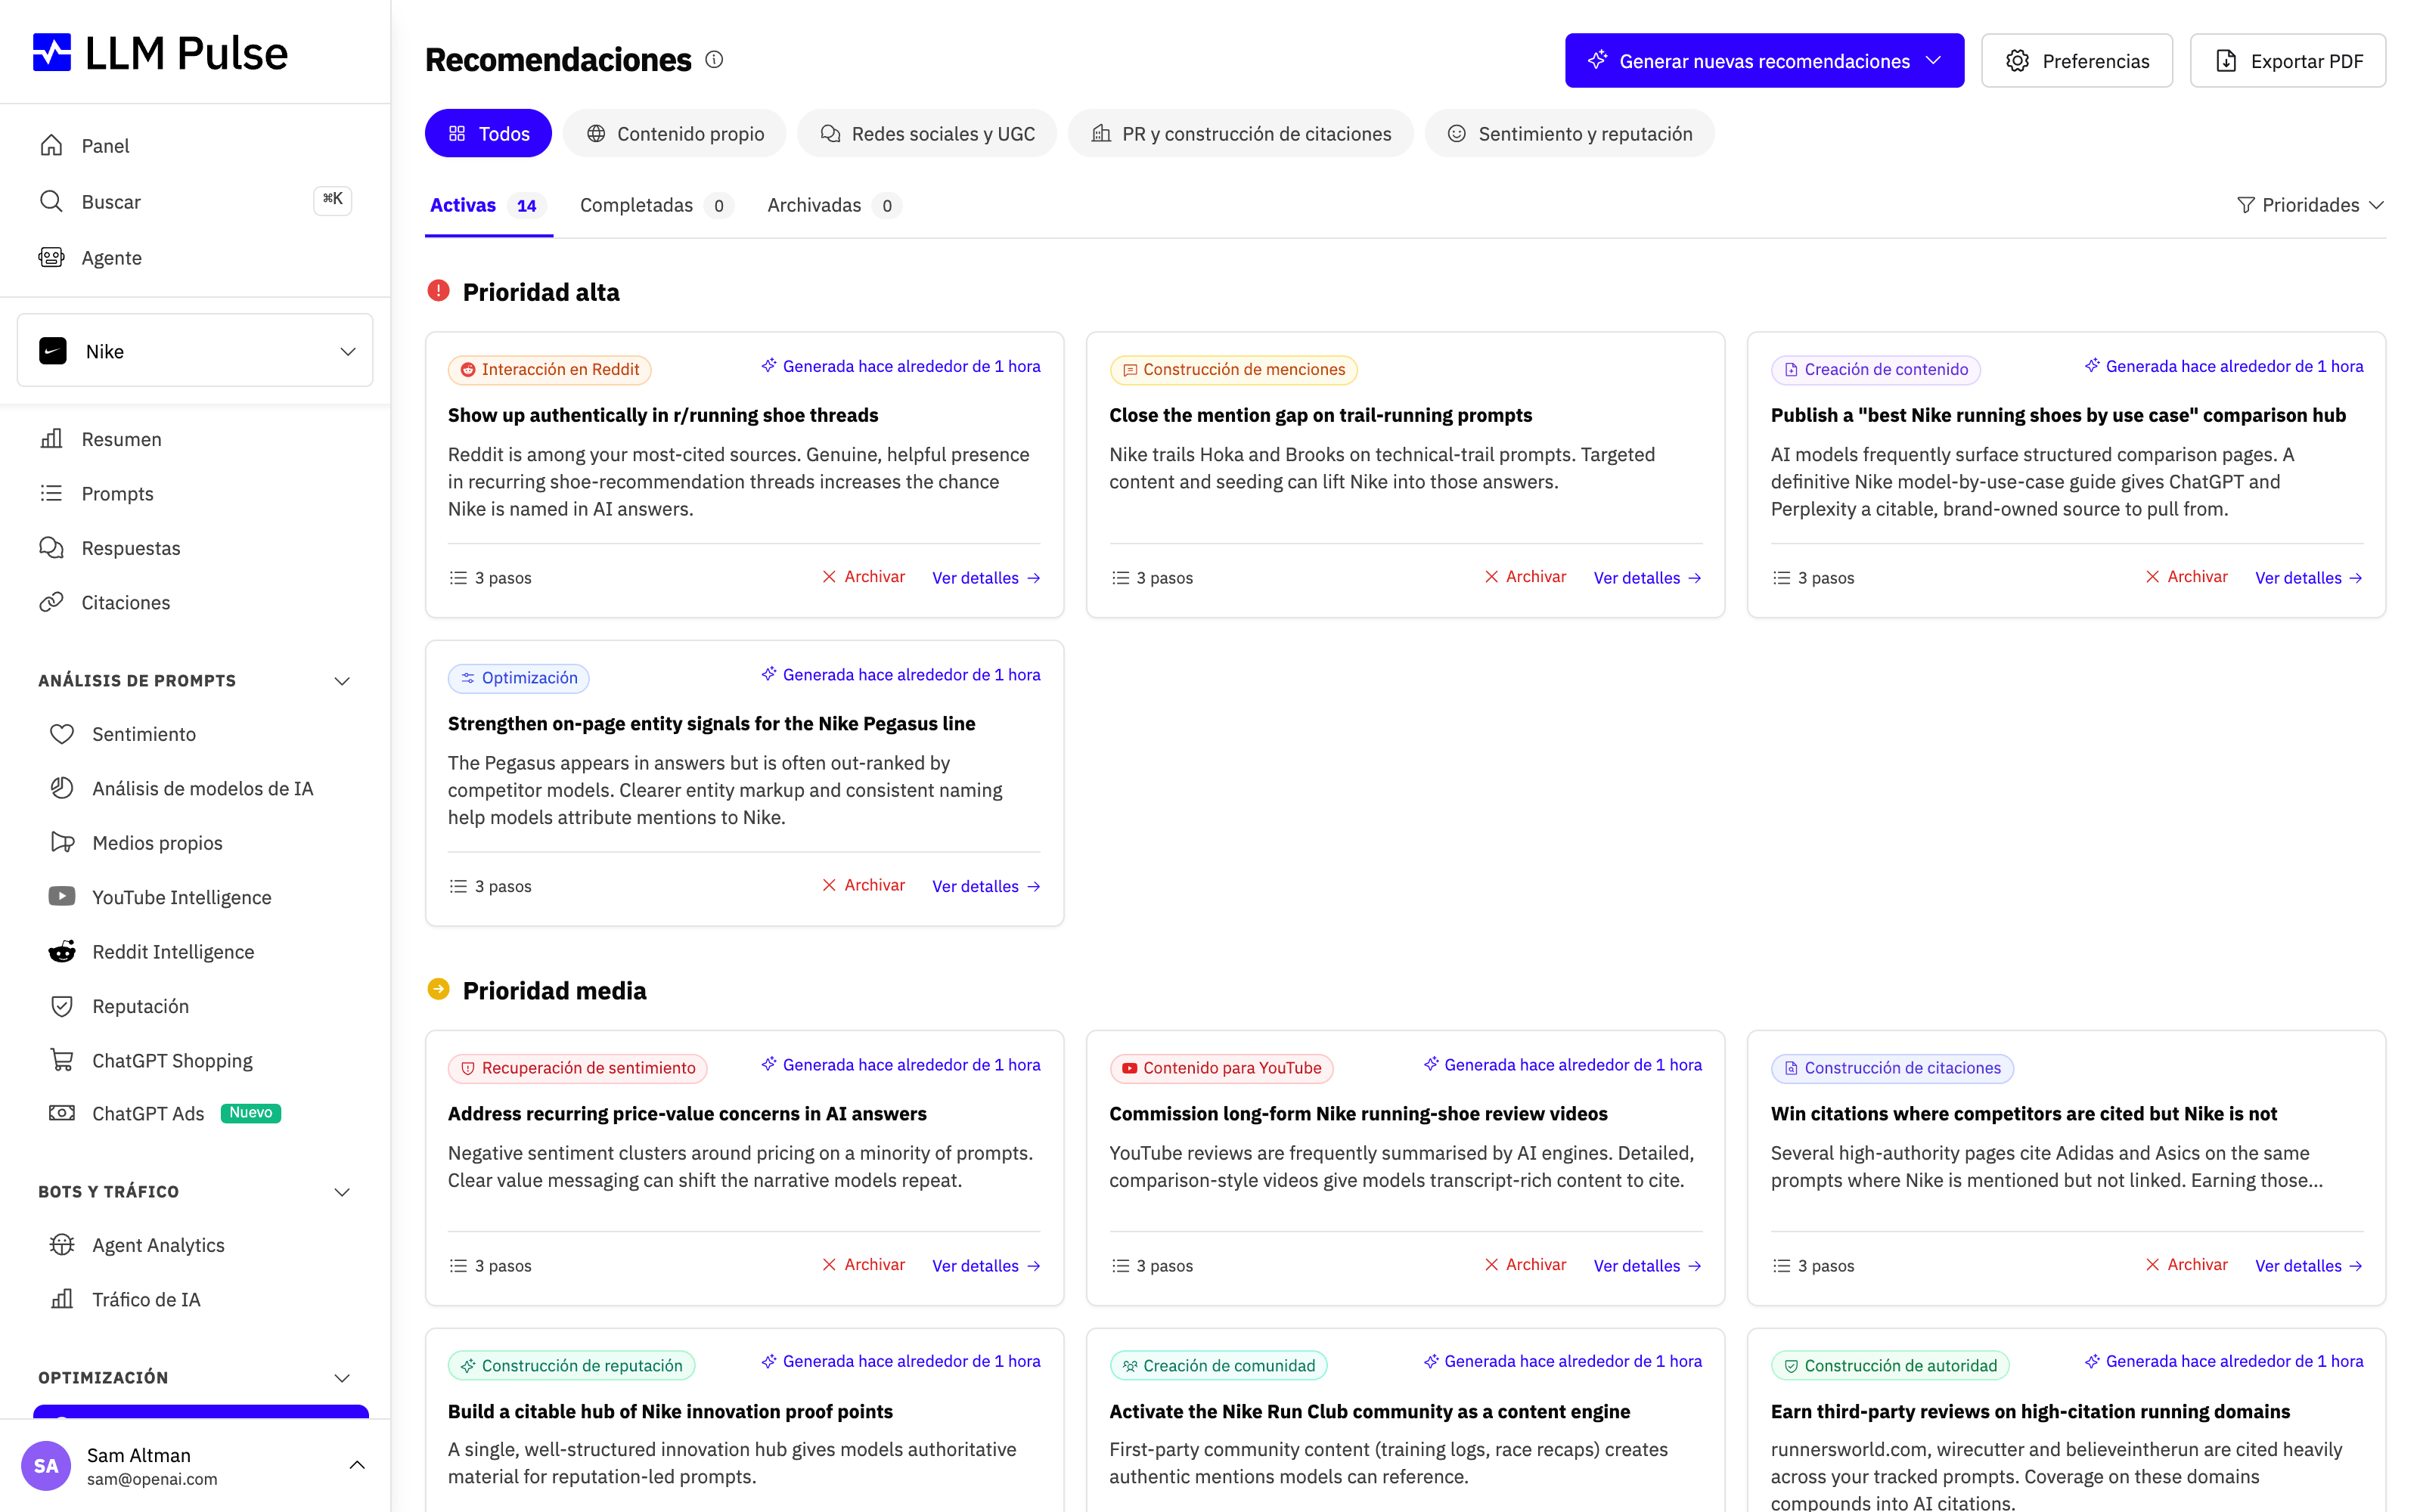Expand the Sam Altman account menu chevron
2420x1512 pixels.
357,1466
